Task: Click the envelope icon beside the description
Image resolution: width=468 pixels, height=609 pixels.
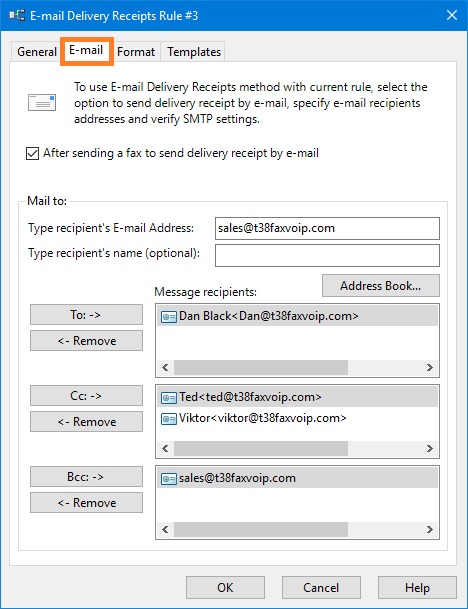Action: 42,103
